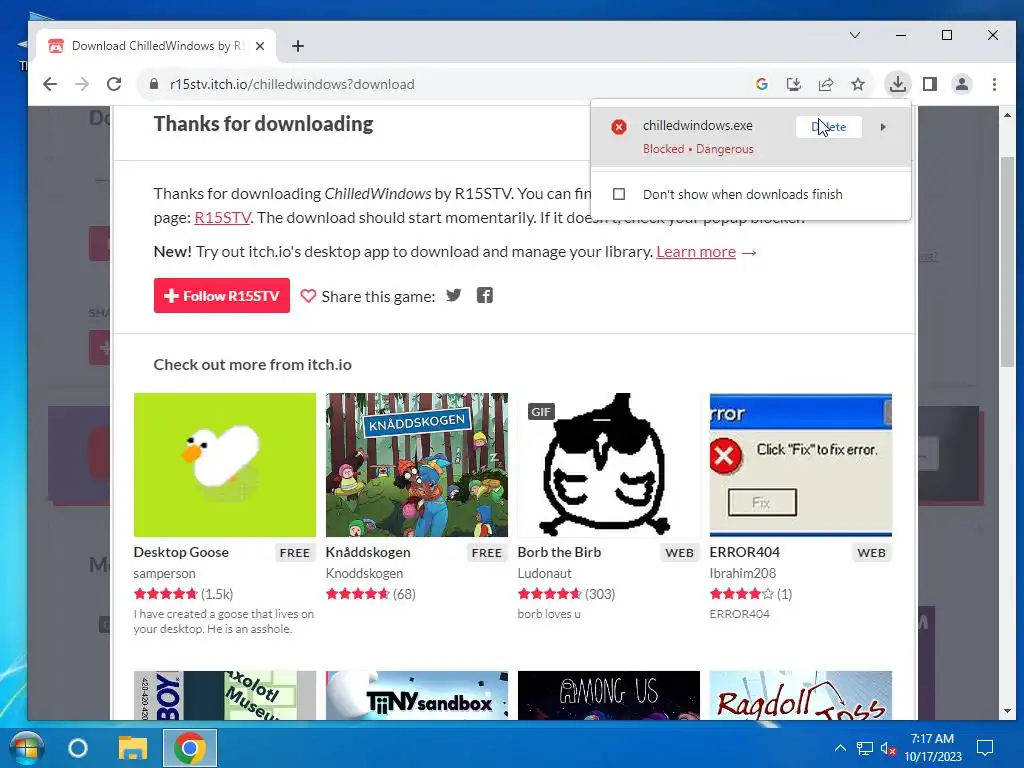Click the page vertical scrollbar thumb
Viewport: 1024px width, 768px height.
1007,261
